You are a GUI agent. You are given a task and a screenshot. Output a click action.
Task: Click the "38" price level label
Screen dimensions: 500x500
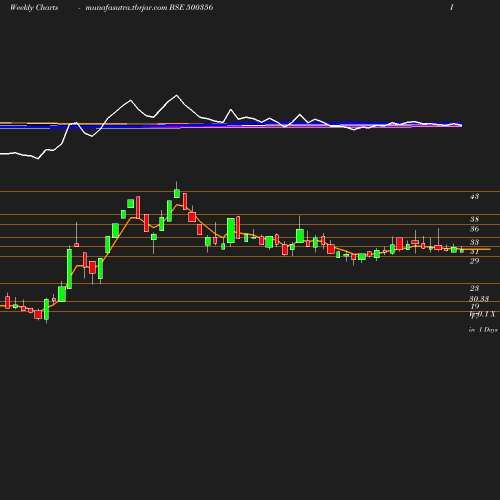point(474,219)
